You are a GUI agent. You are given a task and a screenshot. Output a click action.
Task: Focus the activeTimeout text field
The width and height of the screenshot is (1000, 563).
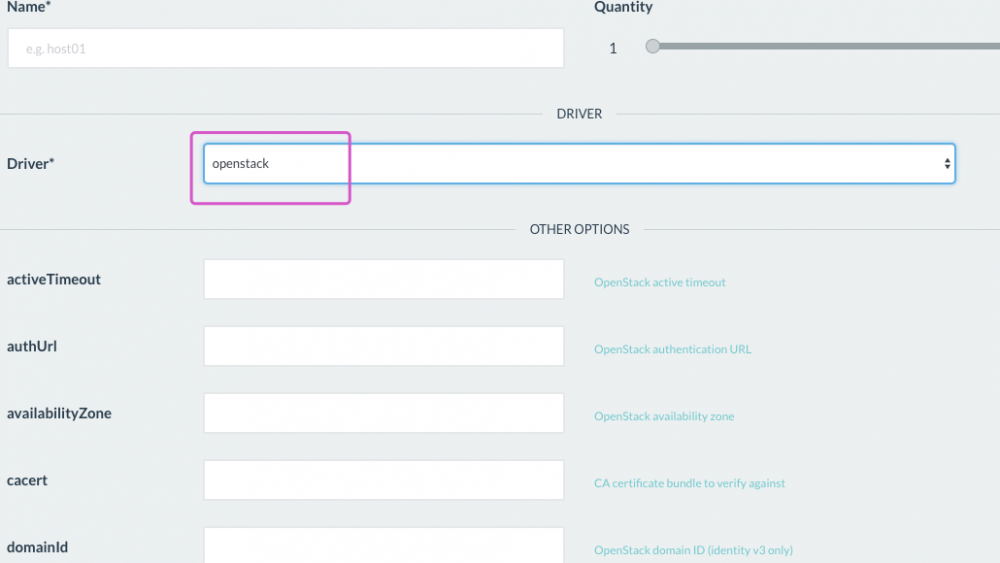[384, 279]
